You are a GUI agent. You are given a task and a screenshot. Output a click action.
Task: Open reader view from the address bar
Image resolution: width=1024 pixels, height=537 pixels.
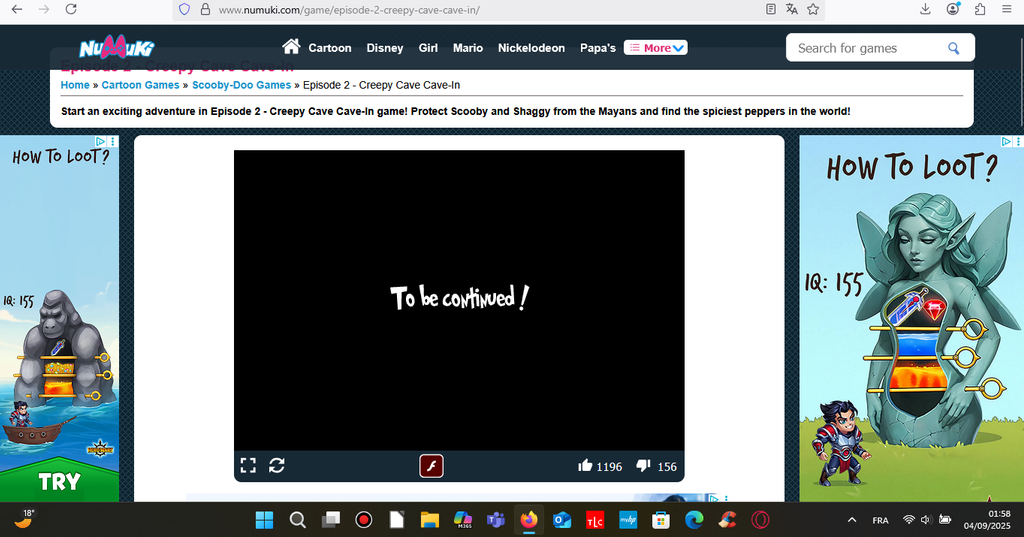point(770,9)
